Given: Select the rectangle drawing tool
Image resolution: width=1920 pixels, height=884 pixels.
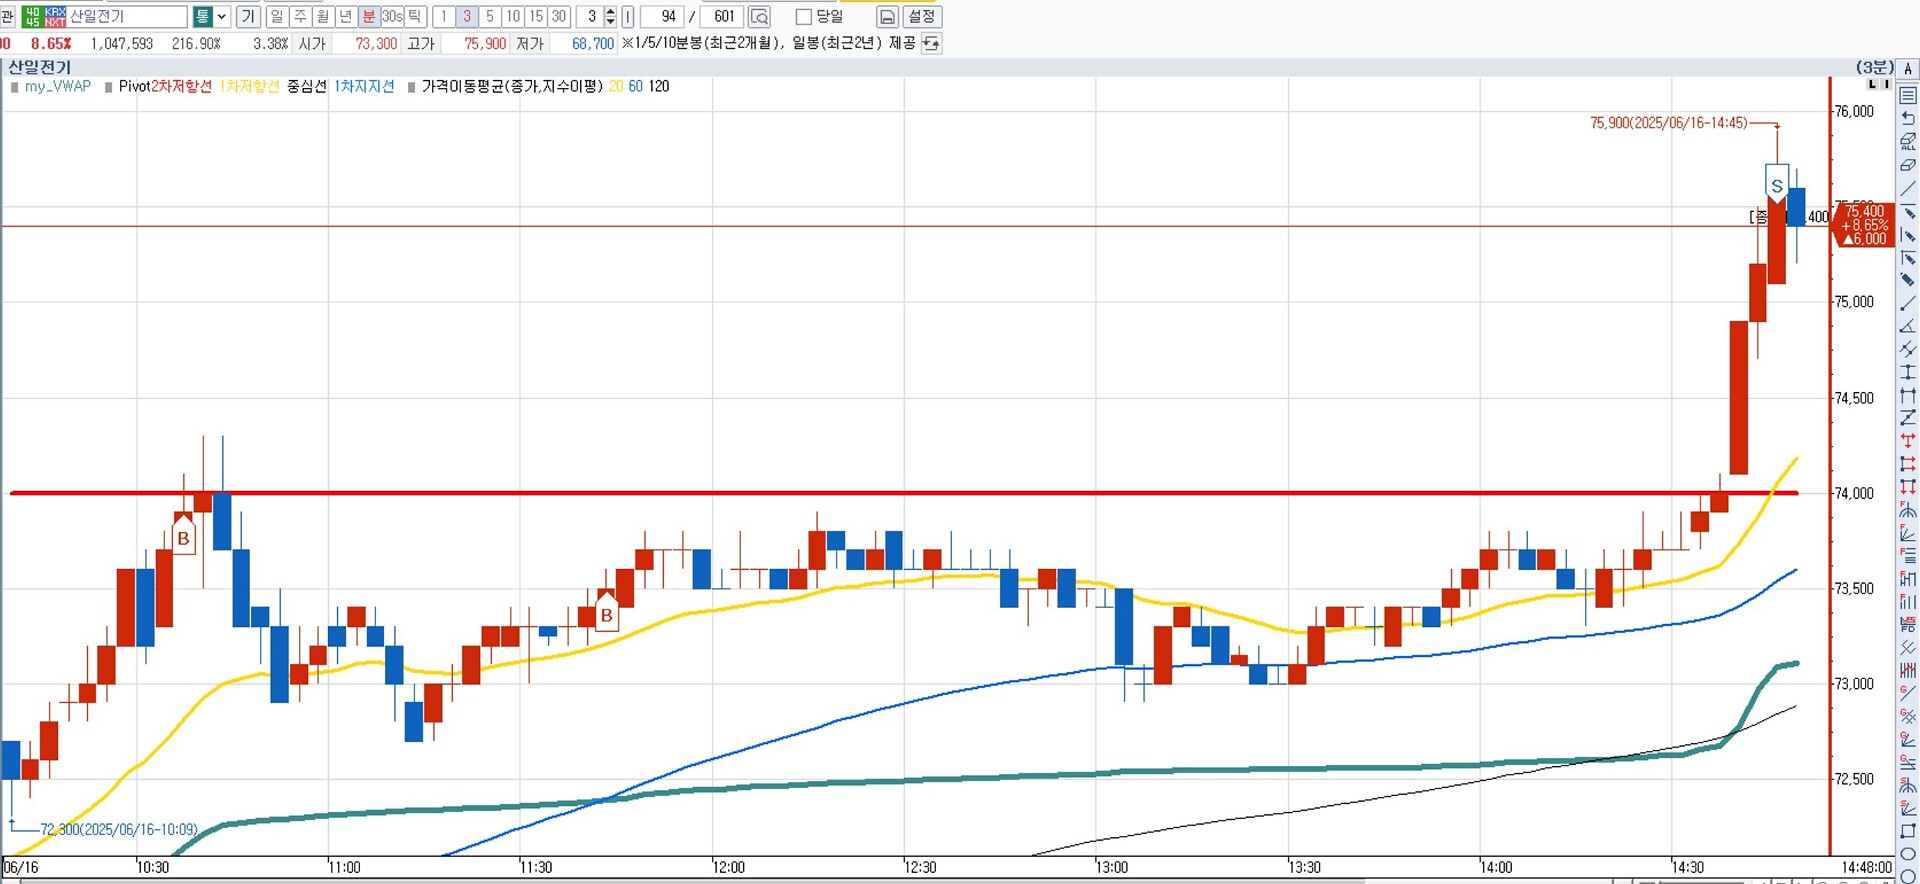Looking at the screenshot, I should [x=1908, y=831].
